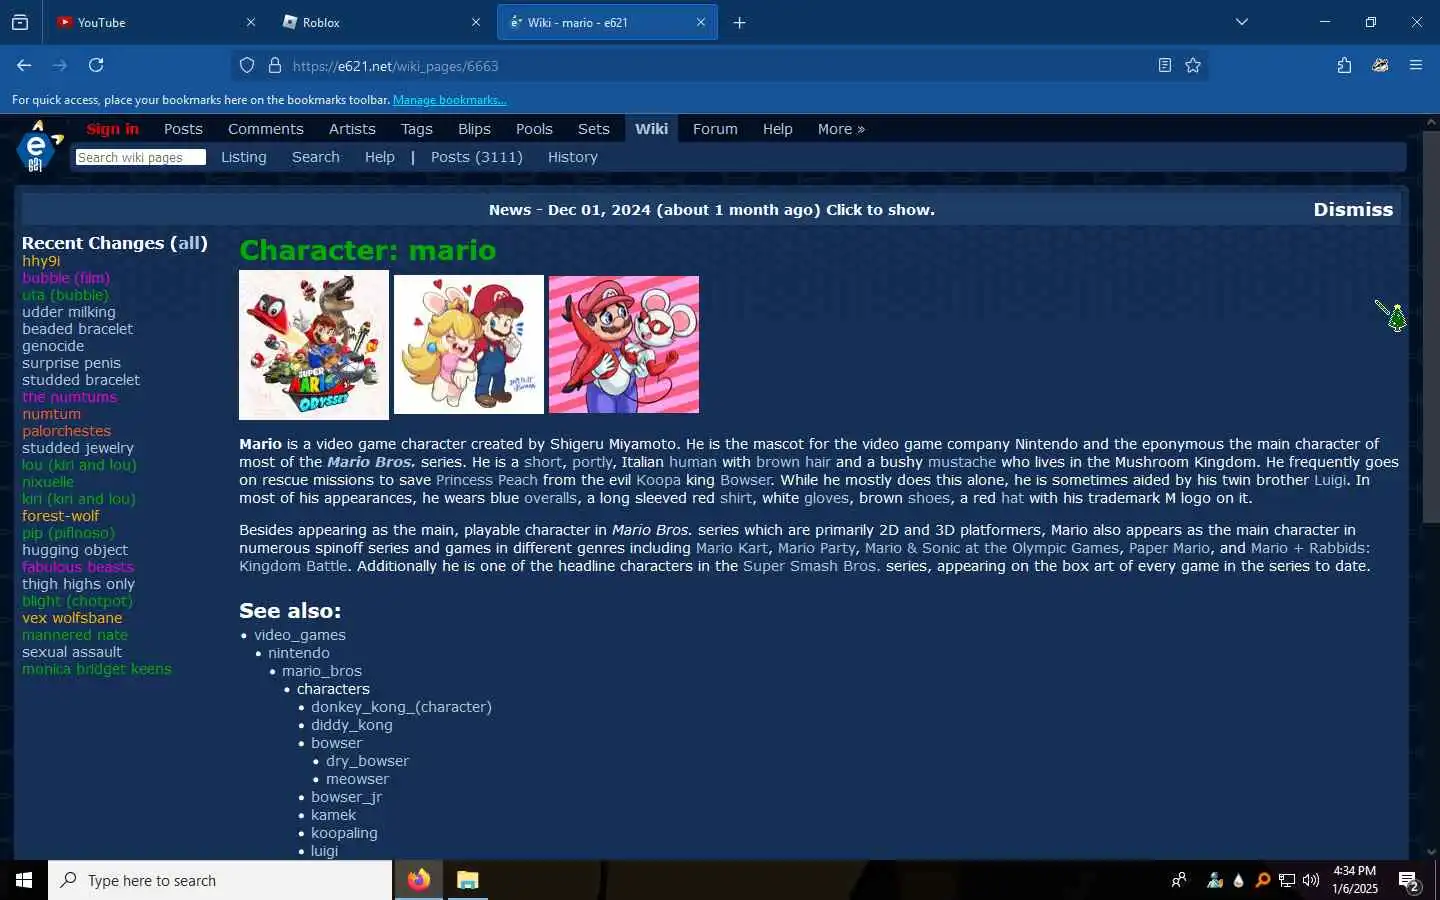Open the Mario Kart link
1440x900 pixels.
click(x=732, y=548)
